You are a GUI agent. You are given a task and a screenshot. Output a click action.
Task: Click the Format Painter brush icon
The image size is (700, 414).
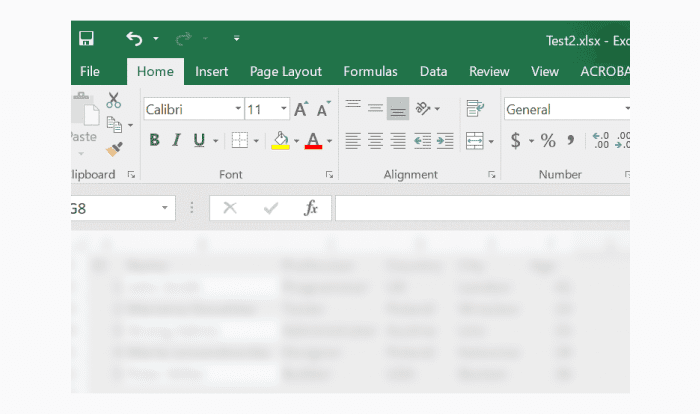[113, 148]
